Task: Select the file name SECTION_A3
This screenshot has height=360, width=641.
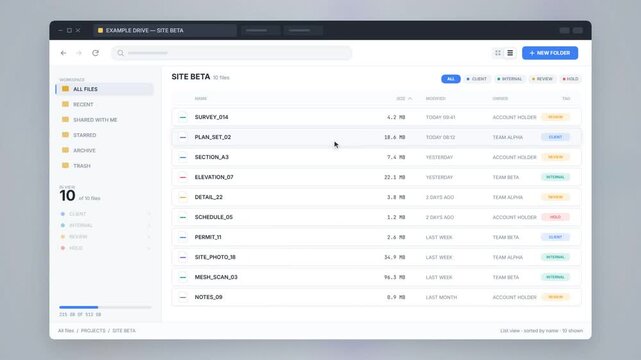Action: tap(211, 157)
